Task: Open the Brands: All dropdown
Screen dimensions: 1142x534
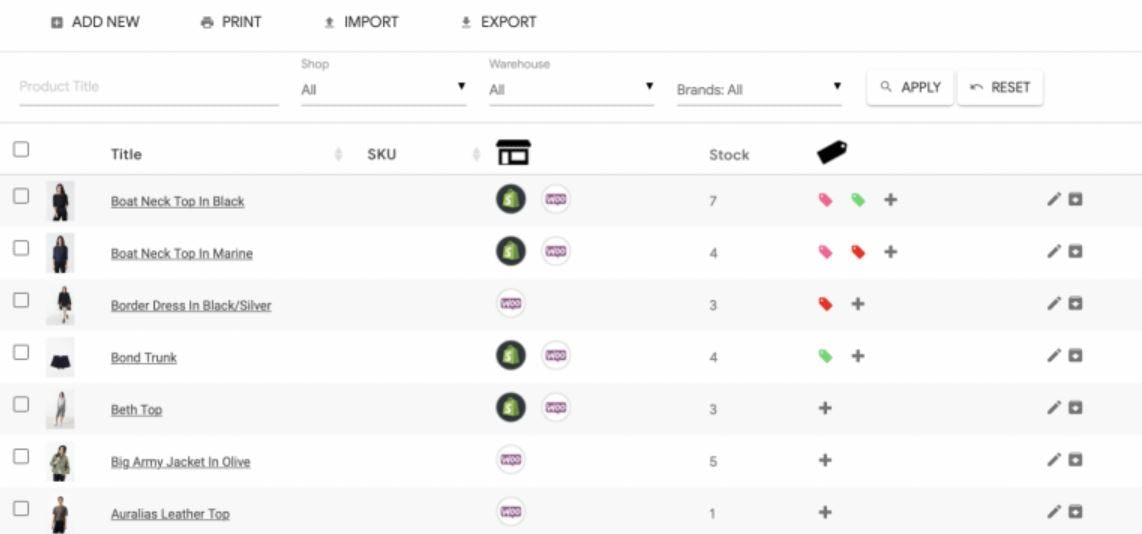Action: [759, 89]
